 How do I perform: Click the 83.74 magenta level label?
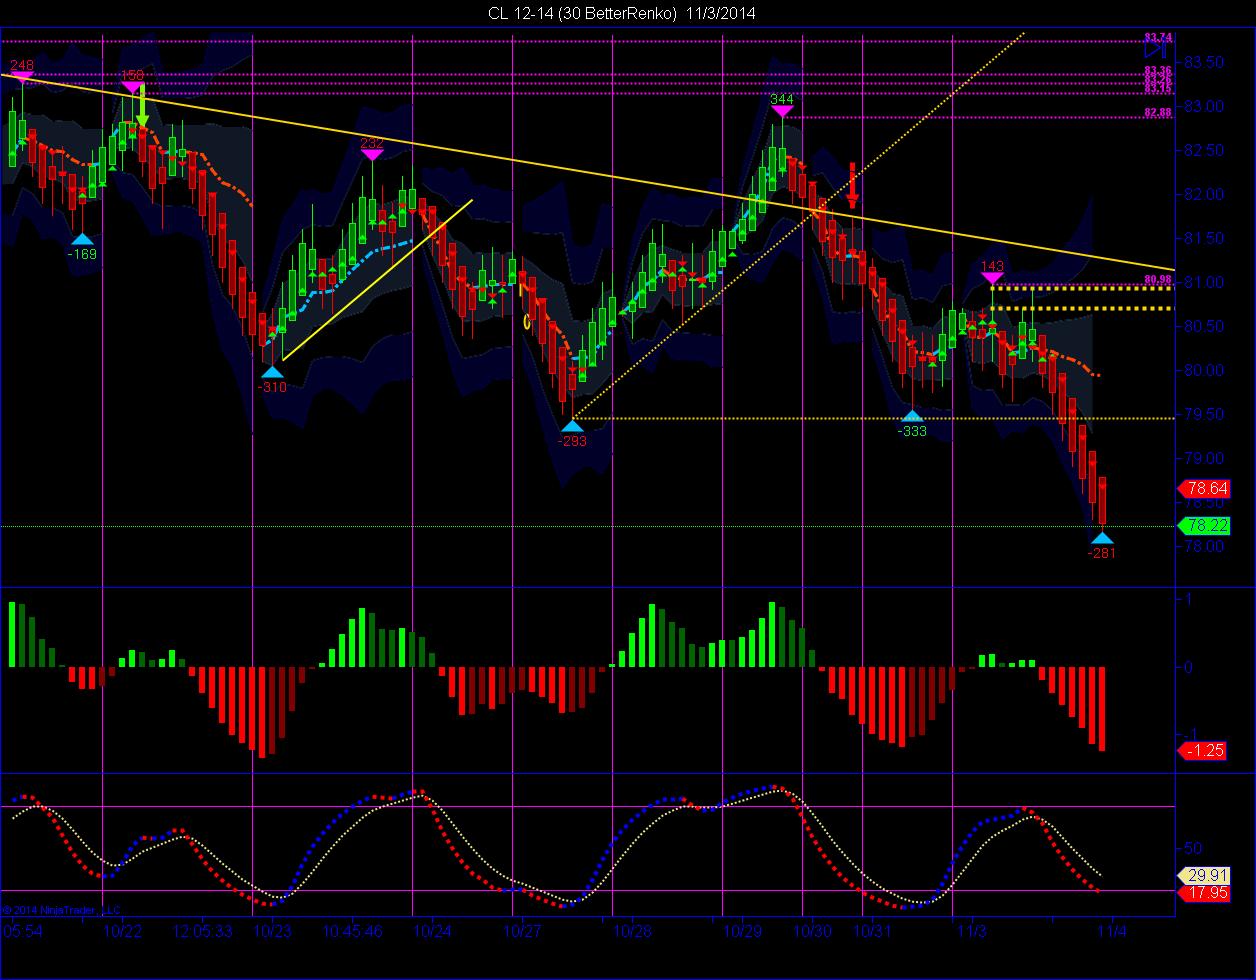point(1158,37)
